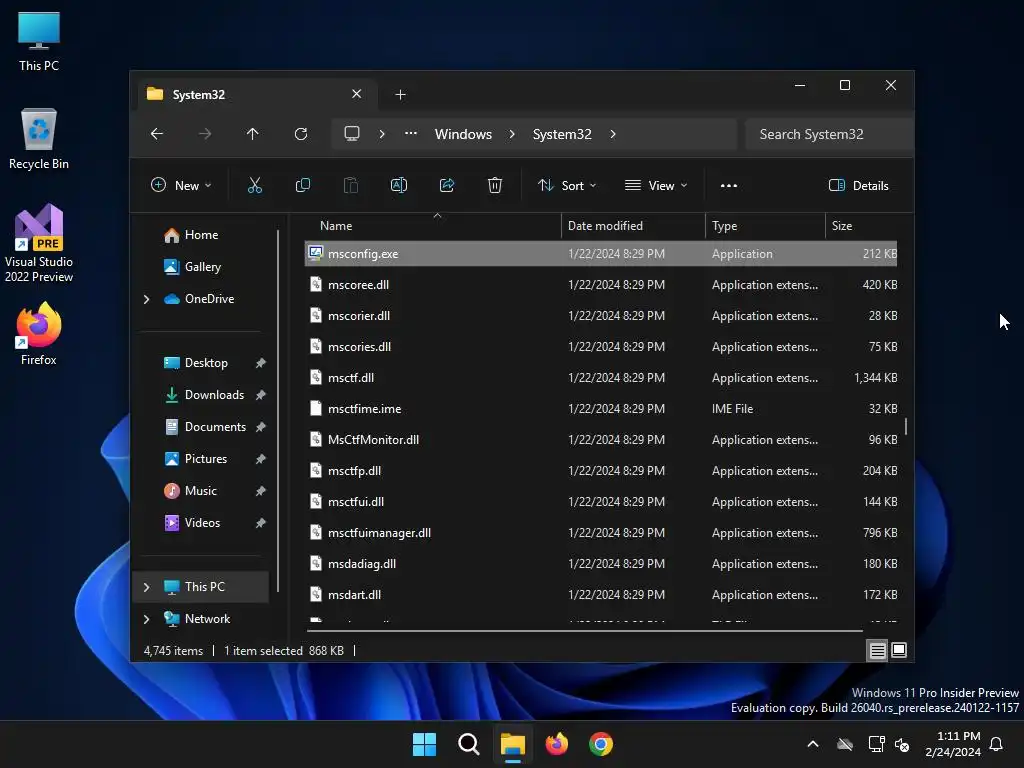Open the notifications bell
Screen dimensions: 1024x768
tap(997, 744)
